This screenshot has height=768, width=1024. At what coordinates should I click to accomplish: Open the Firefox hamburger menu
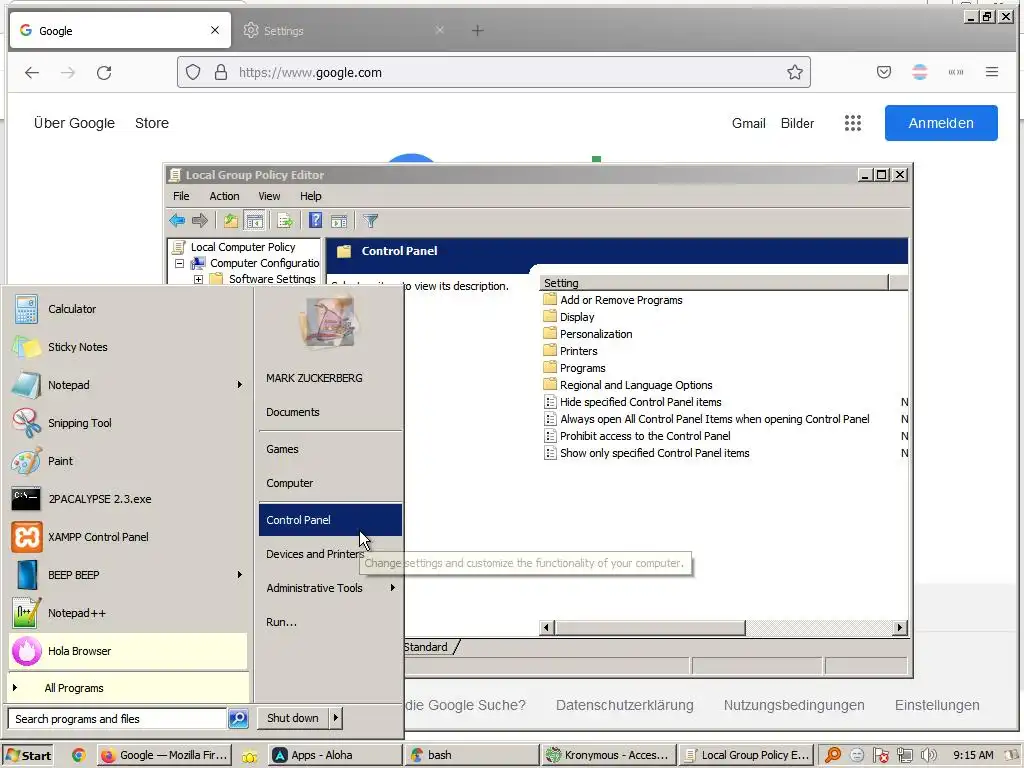[991, 72]
